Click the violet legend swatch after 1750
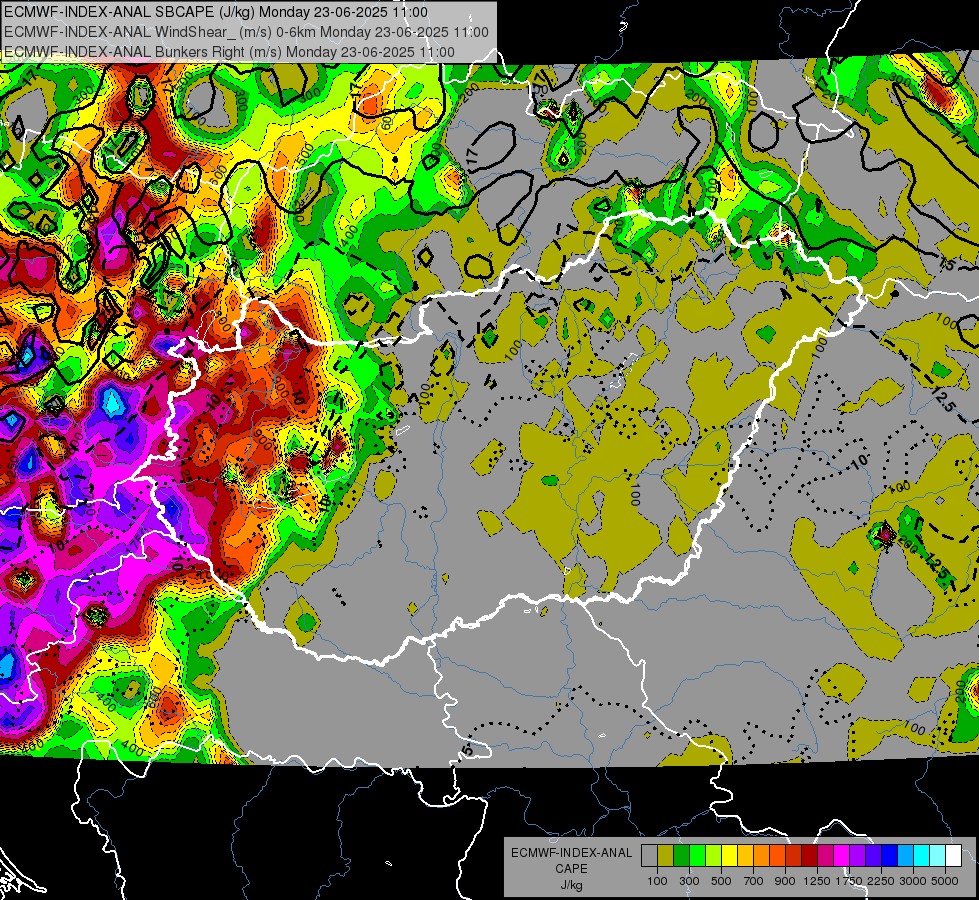This screenshot has height=900, width=979. click(x=857, y=855)
